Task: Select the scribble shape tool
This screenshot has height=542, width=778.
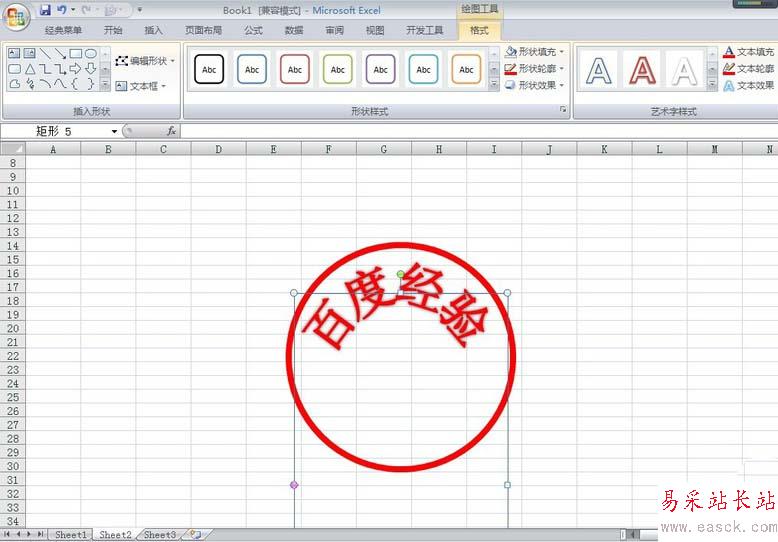Action: [x=30, y=84]
